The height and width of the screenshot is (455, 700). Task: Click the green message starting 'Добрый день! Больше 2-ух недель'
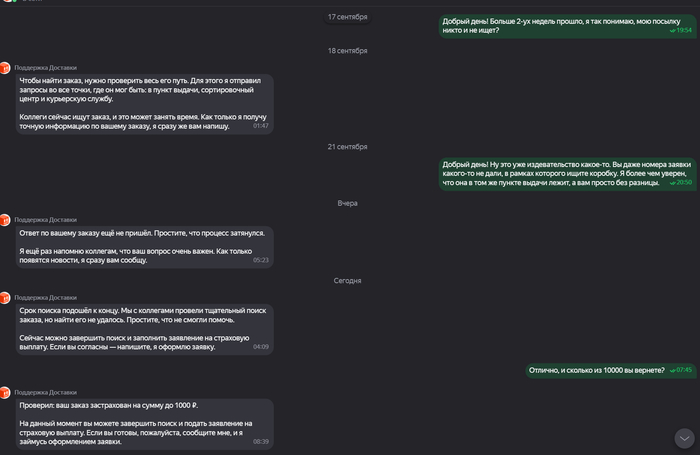(567, 26)
